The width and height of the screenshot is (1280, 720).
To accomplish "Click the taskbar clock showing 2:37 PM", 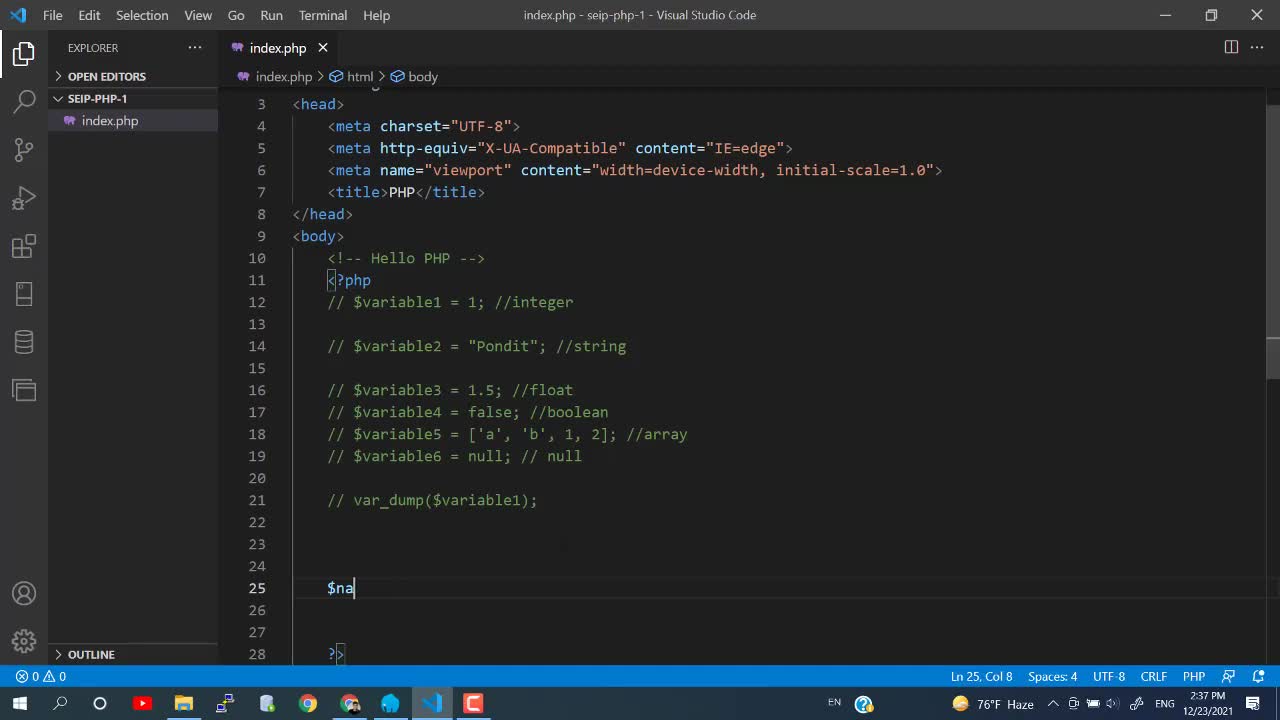I will pos(1209,704).
